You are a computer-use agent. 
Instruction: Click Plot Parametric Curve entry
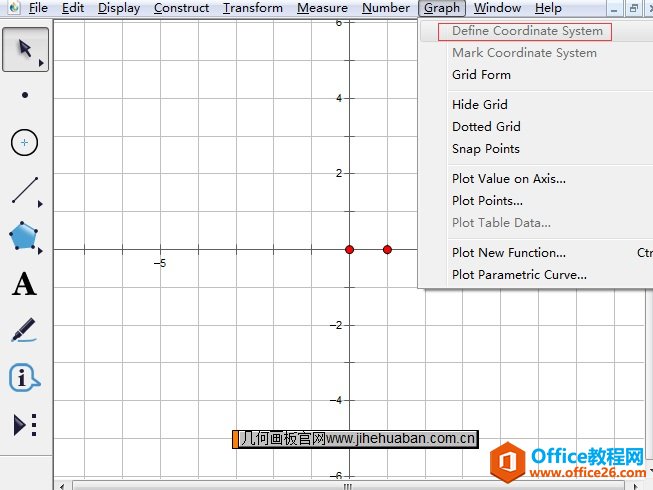(x=519, y=275)
